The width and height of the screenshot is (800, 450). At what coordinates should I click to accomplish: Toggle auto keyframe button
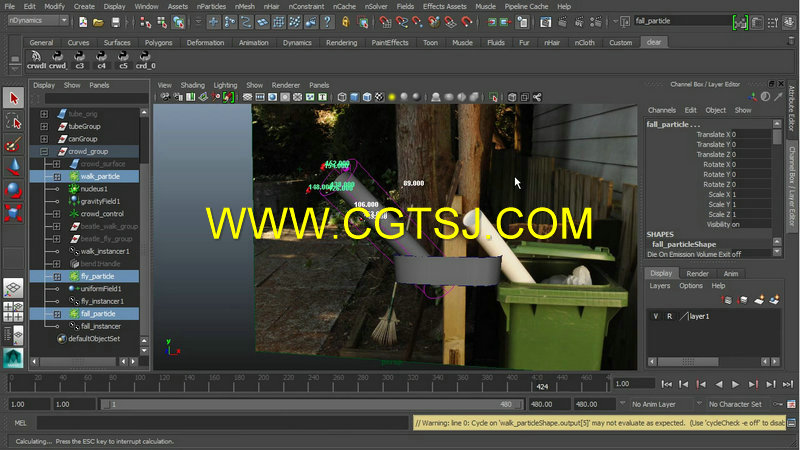pyautogui.click(x=778, y=404)
